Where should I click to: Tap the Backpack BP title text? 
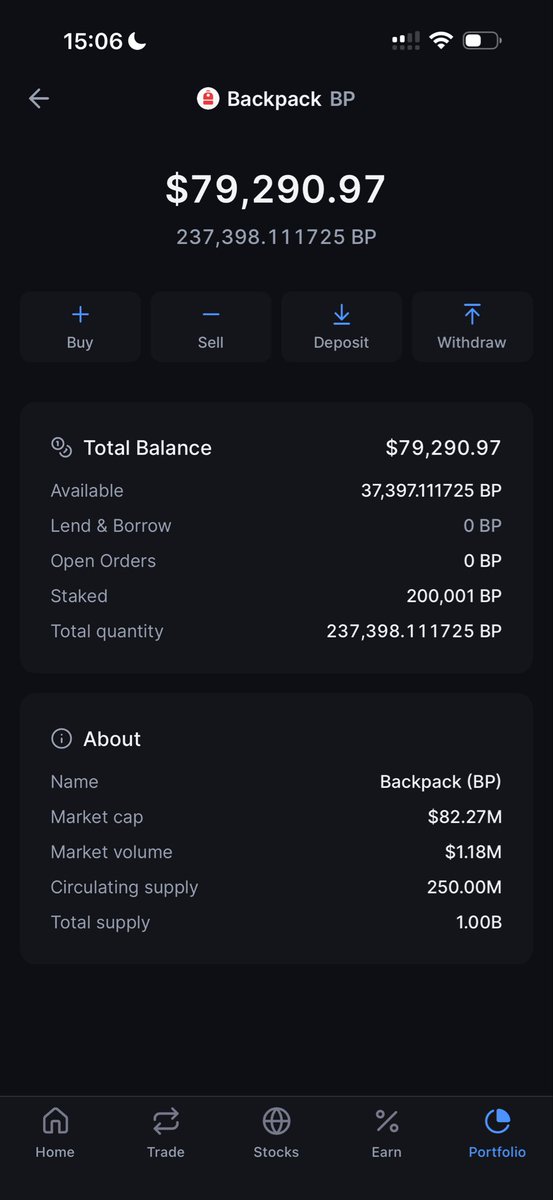pos(291,99)
